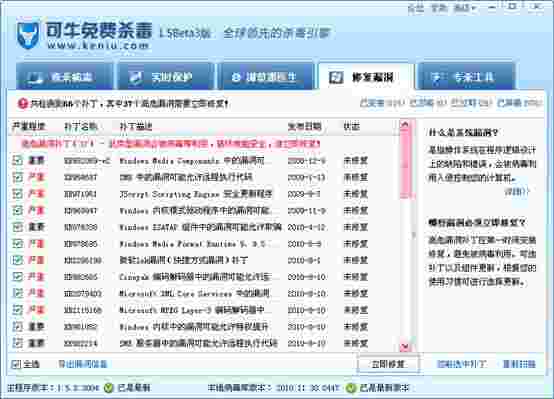Sort by the 严重程度 column header

pos(29,127)
